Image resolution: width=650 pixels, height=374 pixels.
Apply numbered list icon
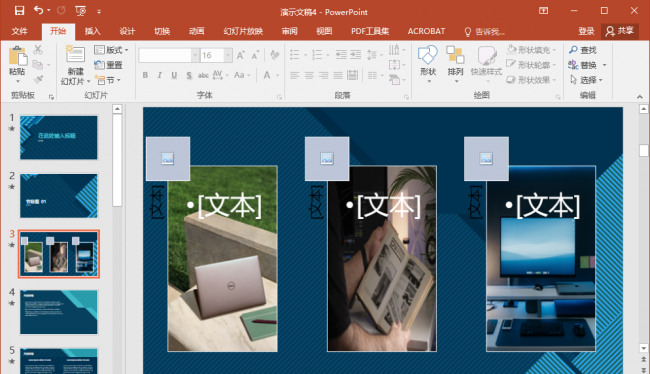[x=317, y=54]
